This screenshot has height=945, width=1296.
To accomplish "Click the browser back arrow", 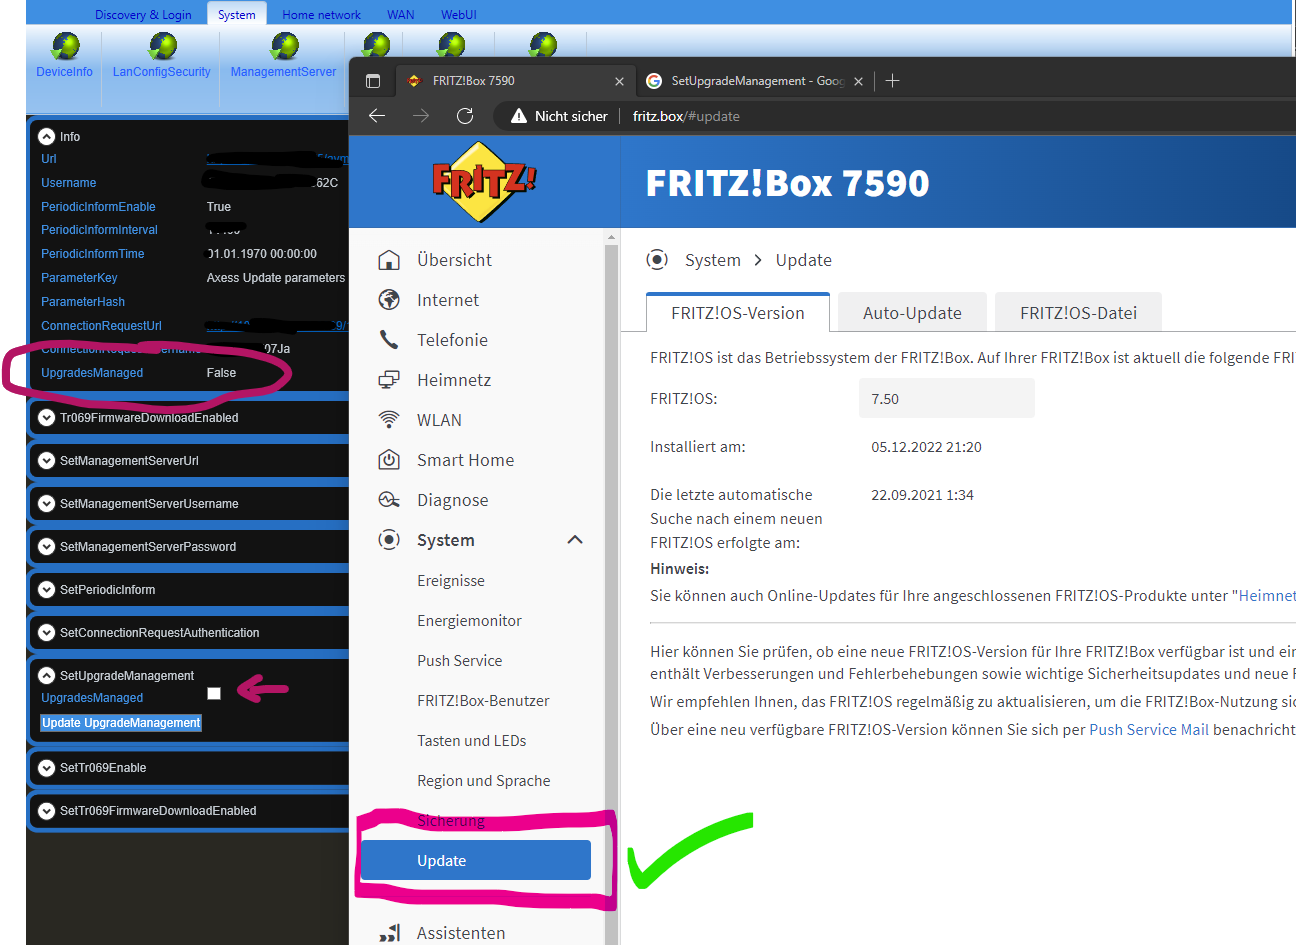I will point(377,116).
